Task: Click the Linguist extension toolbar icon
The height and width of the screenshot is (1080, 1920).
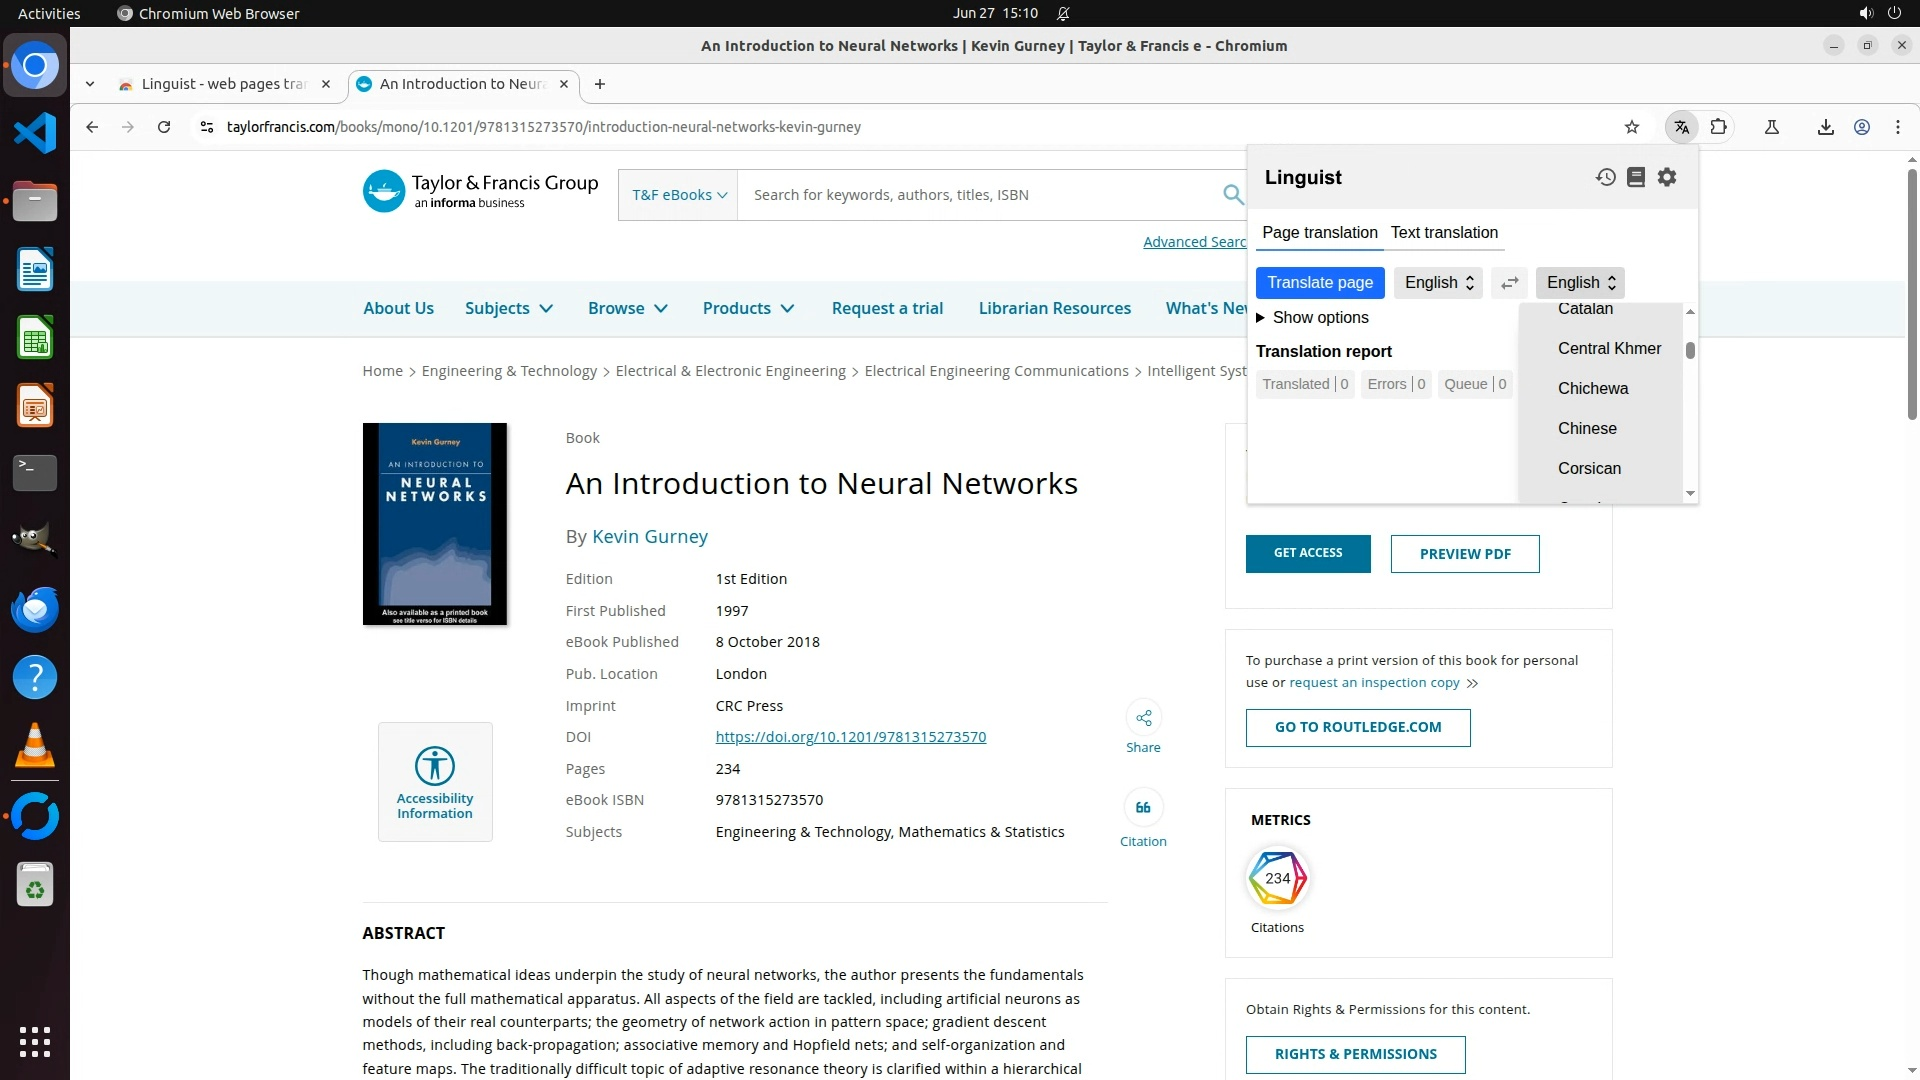Action: point(1682,127)
